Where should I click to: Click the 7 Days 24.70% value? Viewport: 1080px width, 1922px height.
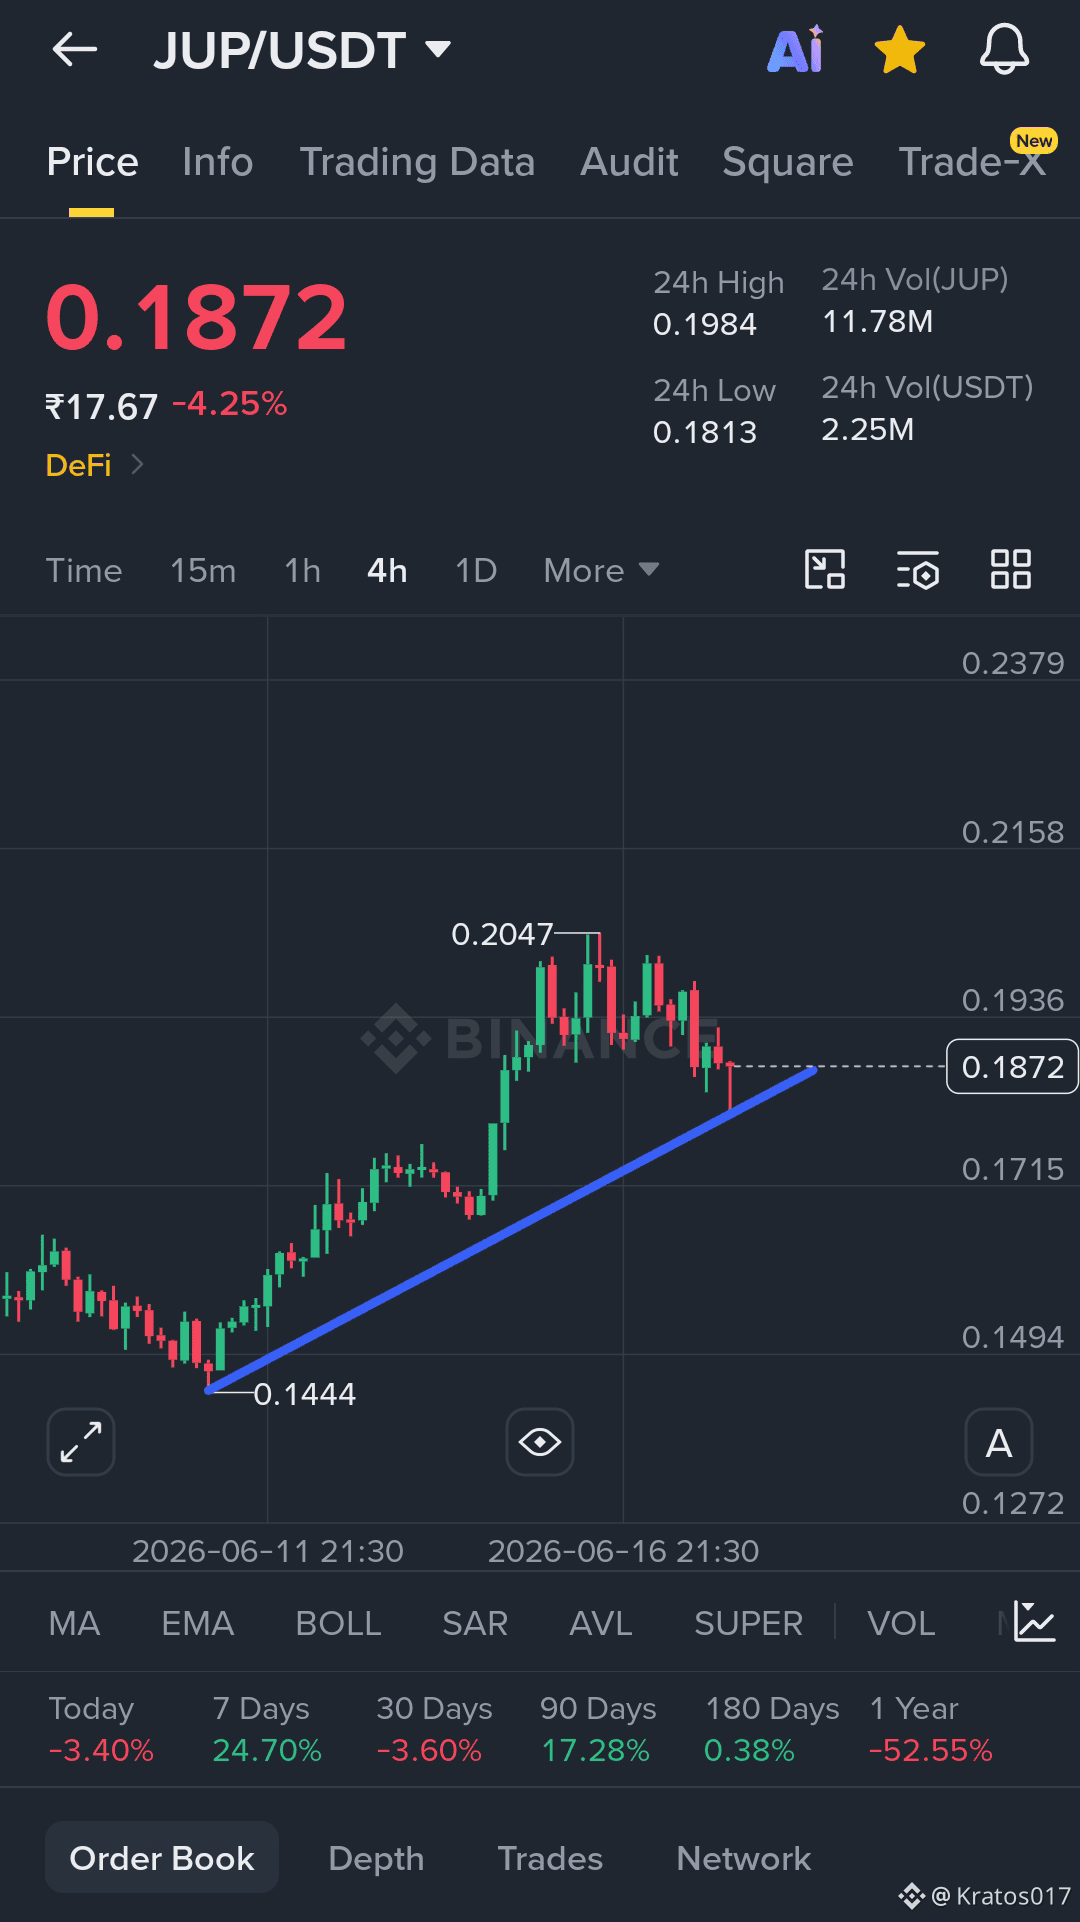[x=267, y=1750]
